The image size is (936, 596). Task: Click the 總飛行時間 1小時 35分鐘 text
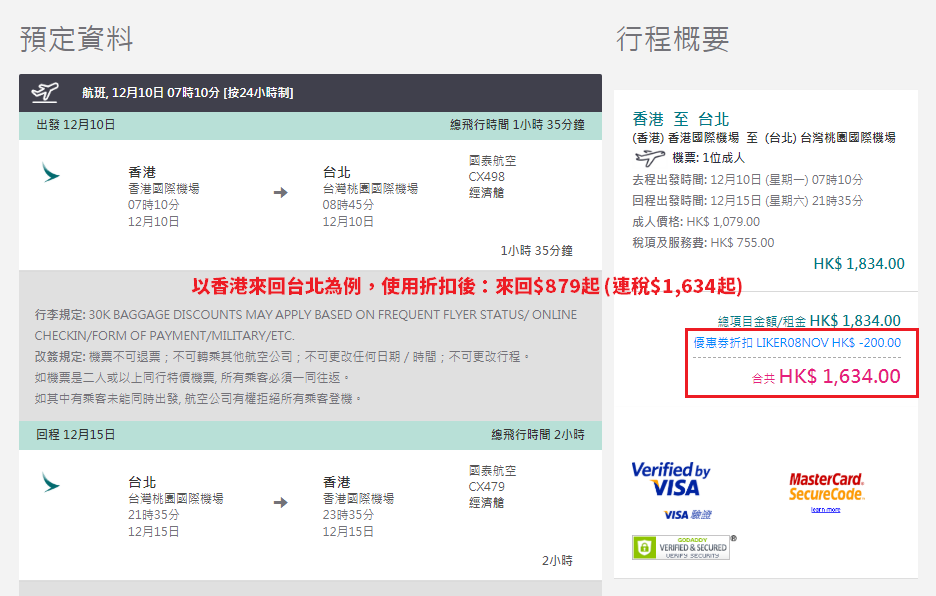click(x=517, y=125)
